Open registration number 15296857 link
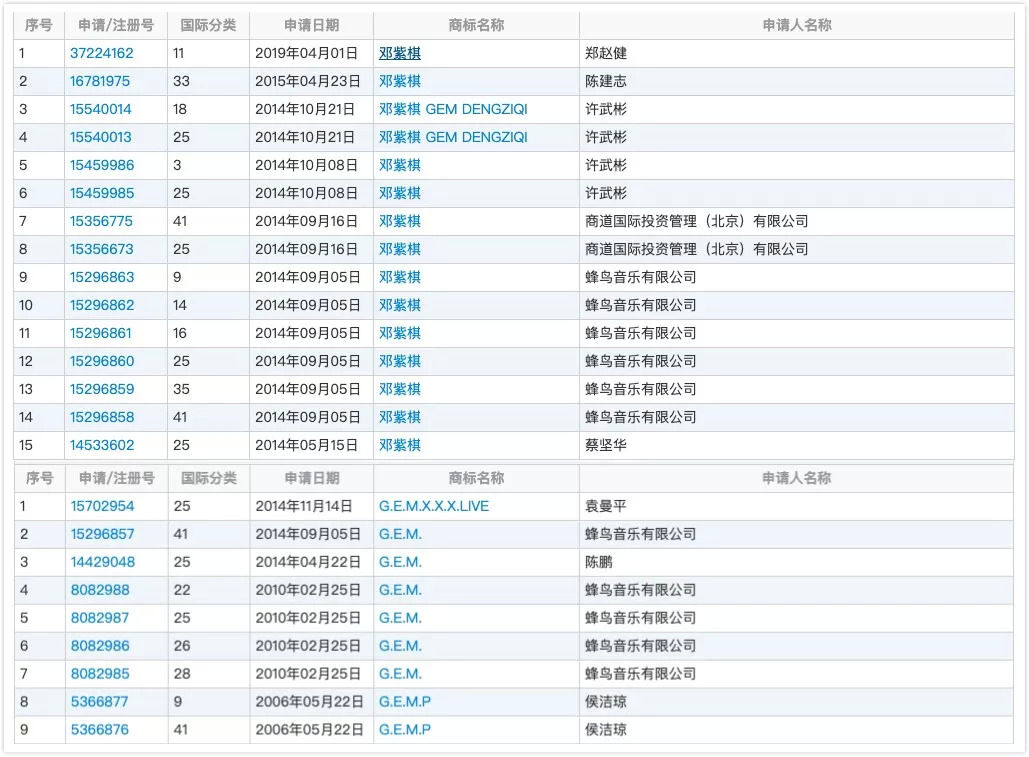Image resolution: width=1029 pixels, height=757 pixels. [102, 534]
